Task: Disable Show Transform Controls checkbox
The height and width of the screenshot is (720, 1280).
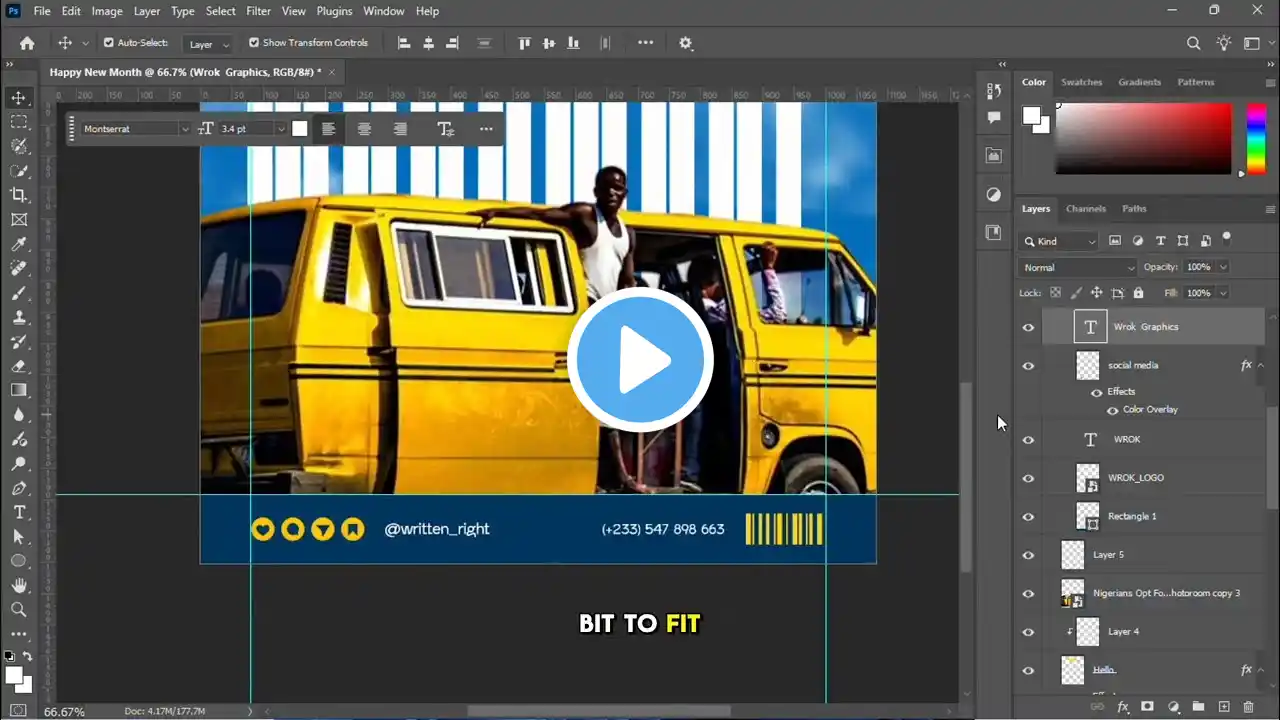Action: [x=254, y=43]
